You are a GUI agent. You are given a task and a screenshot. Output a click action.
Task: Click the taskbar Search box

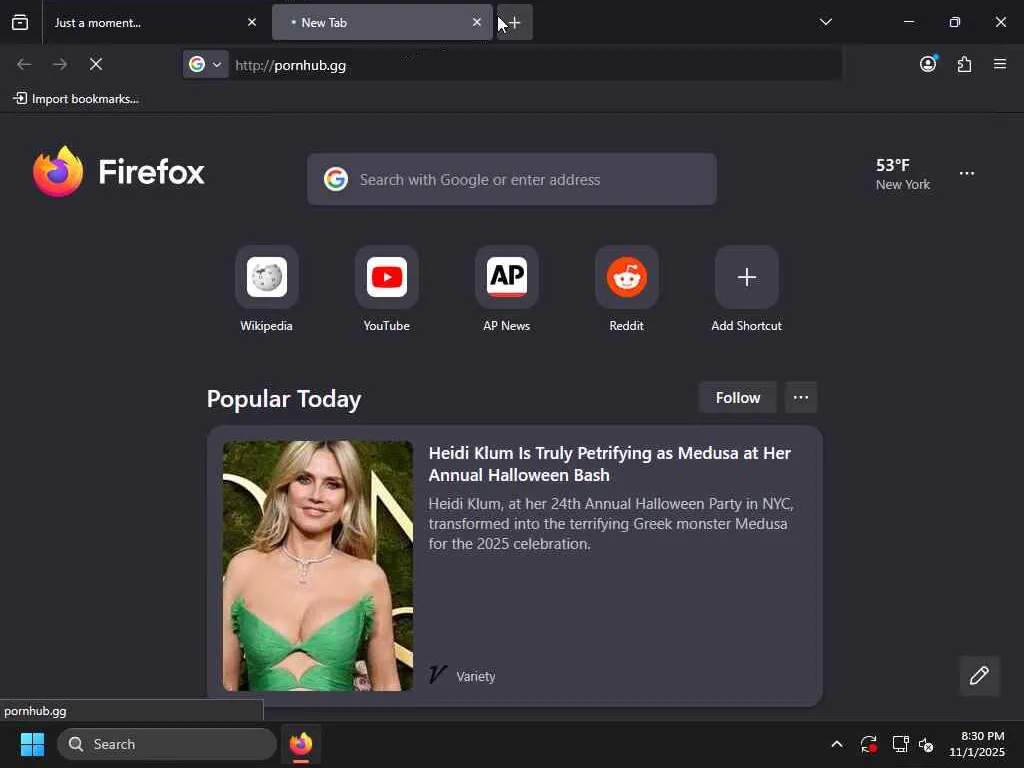(167, 744)
